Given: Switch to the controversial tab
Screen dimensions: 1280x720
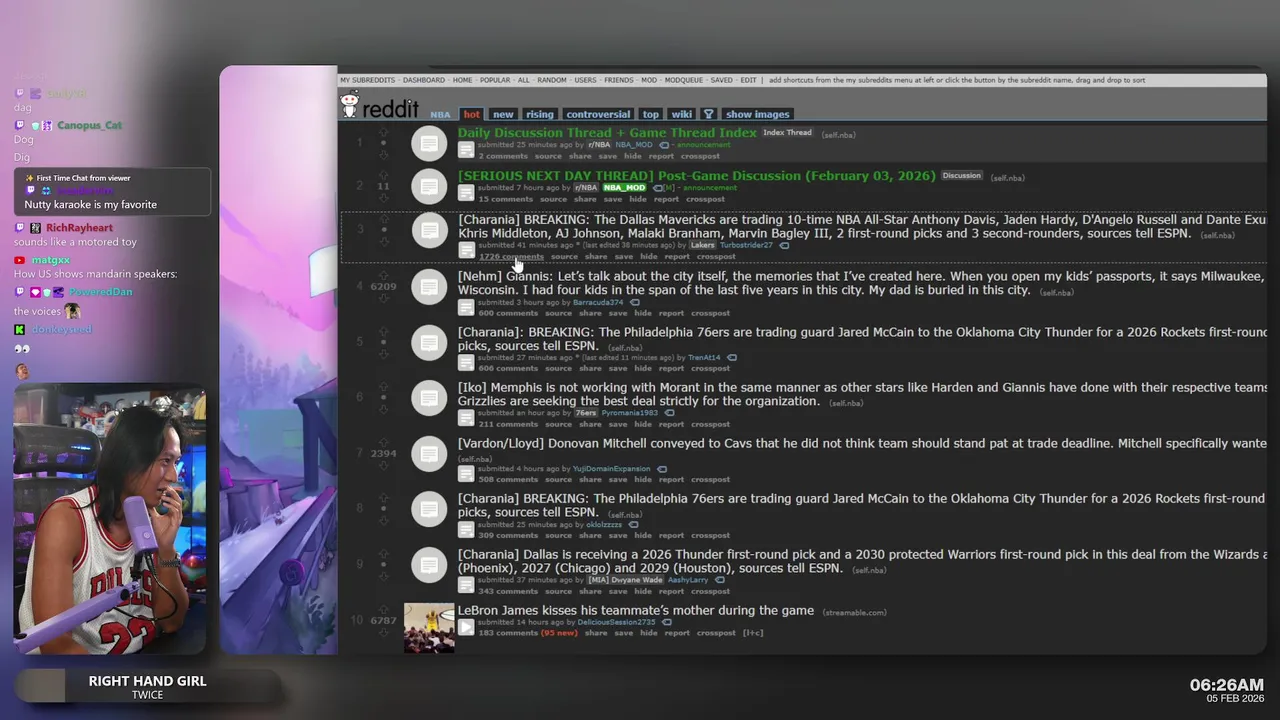Looking at the screenshot, I should 598,114.
